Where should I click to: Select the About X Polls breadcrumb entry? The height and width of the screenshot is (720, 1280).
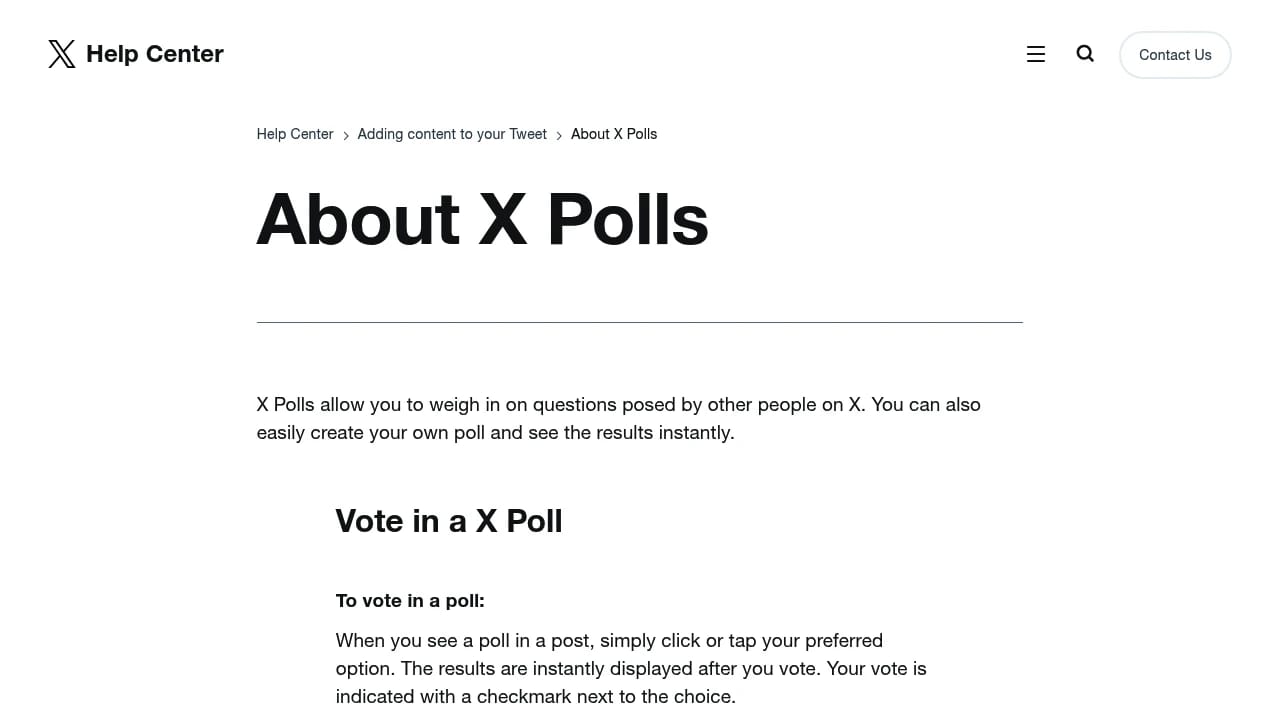click(613, 134)
